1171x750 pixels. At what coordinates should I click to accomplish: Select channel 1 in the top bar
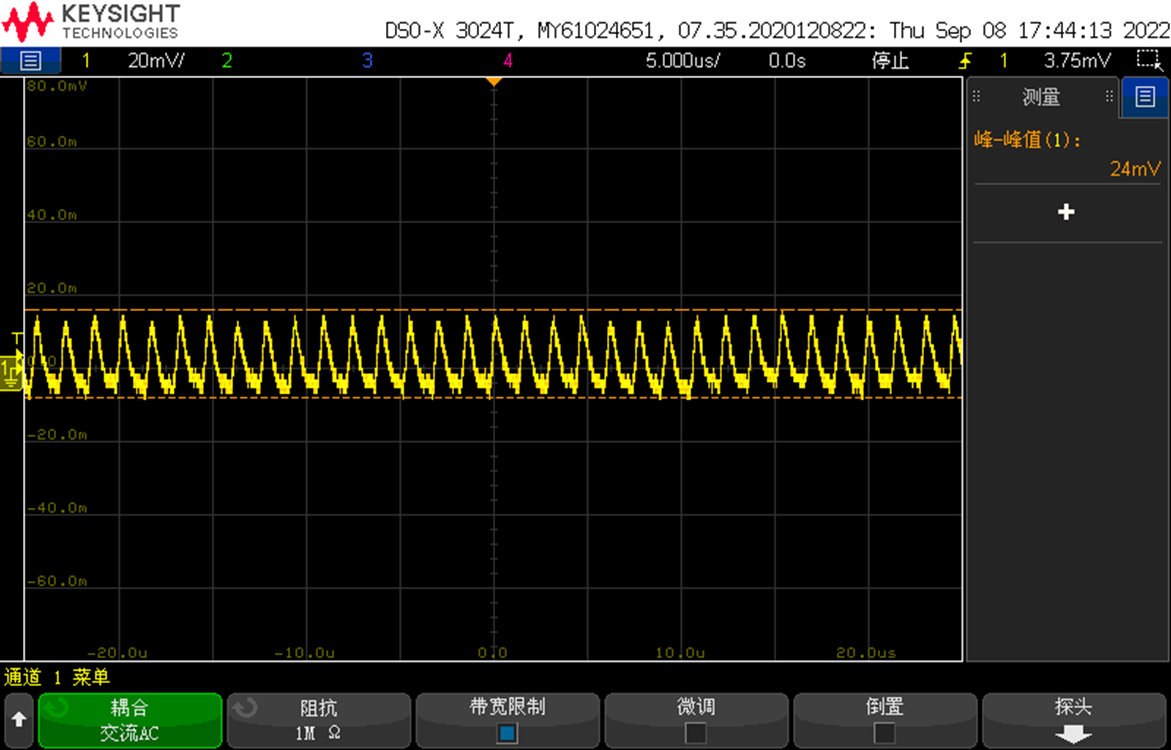(86, 61)
